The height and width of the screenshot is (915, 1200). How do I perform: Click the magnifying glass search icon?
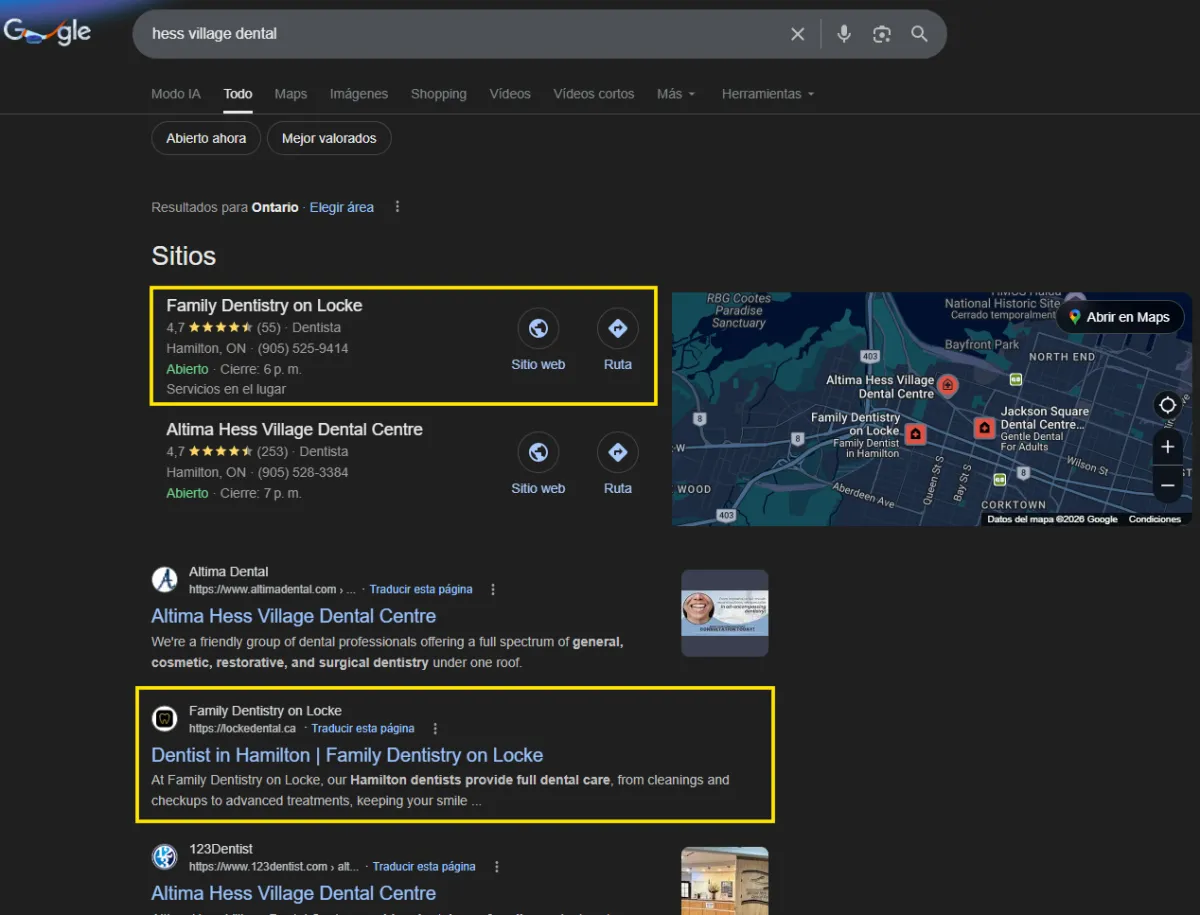coord(919,34)
